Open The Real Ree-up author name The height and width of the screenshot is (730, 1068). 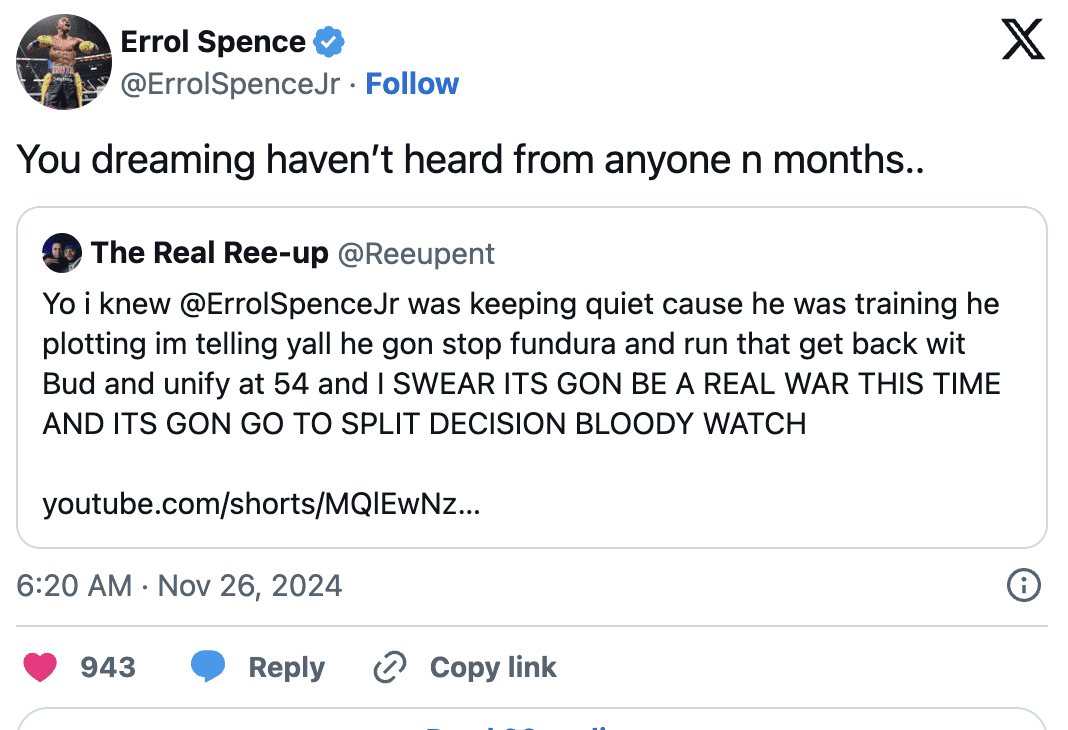210,254
